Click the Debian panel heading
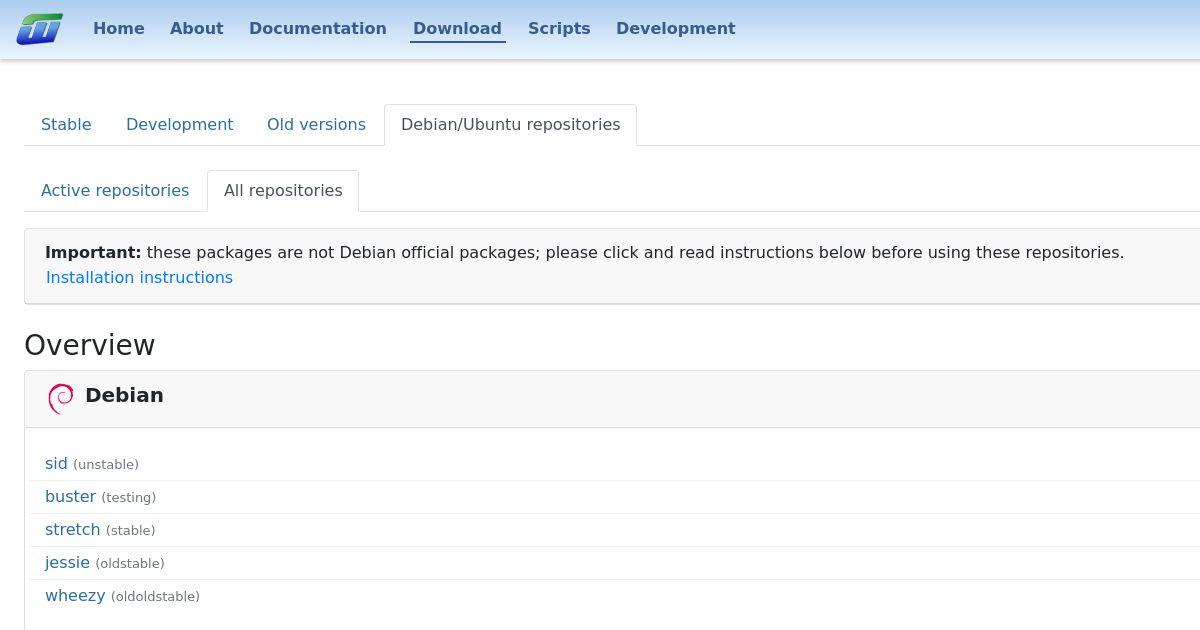The height and width of the screenshot is (630, 1200). click(x=124, y=395)
